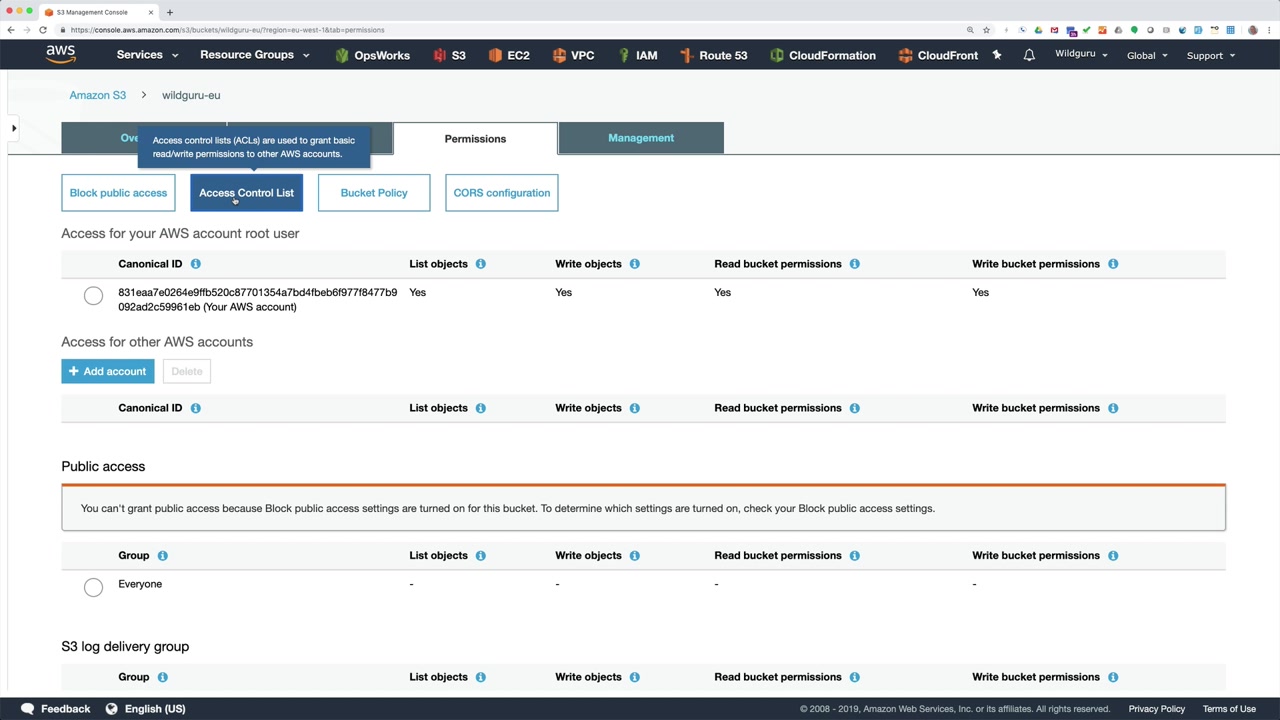Jump to the IAM service shortcut

click(x=638, y=55)
